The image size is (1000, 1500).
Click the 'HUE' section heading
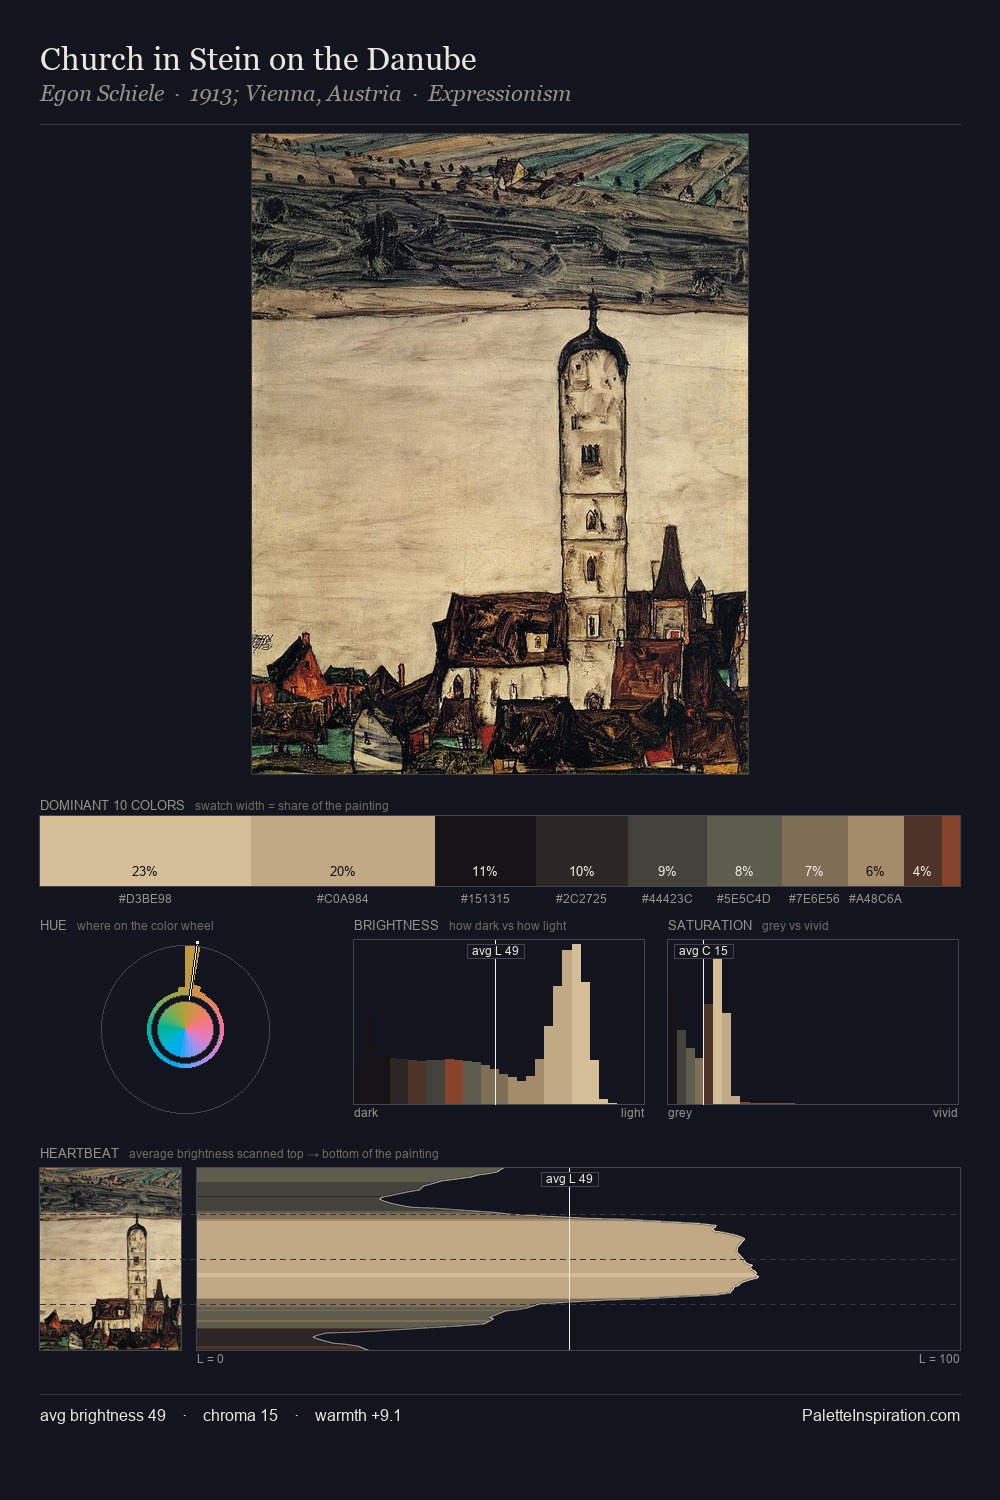[x=53, y=925]
